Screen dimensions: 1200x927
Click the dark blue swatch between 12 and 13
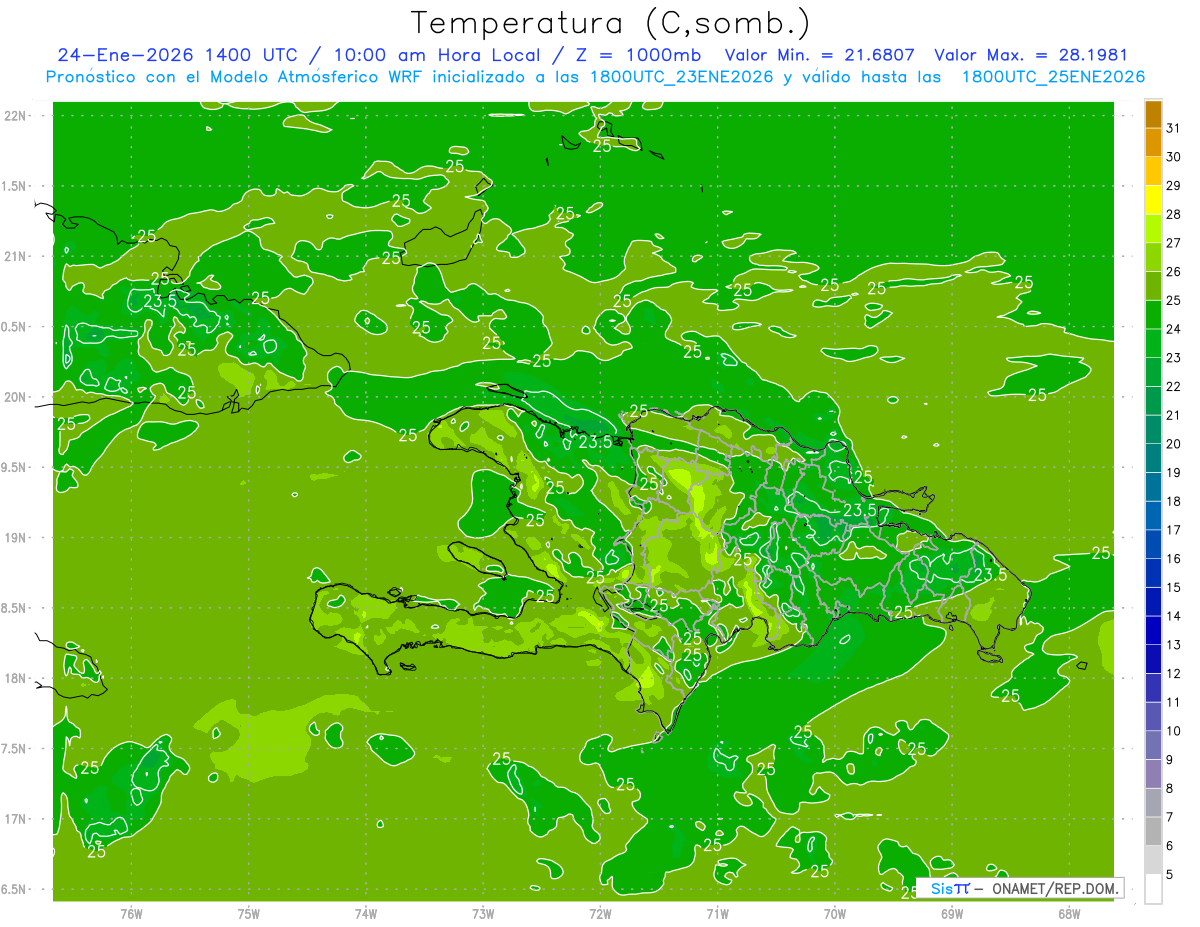[x=1153, y=659]
